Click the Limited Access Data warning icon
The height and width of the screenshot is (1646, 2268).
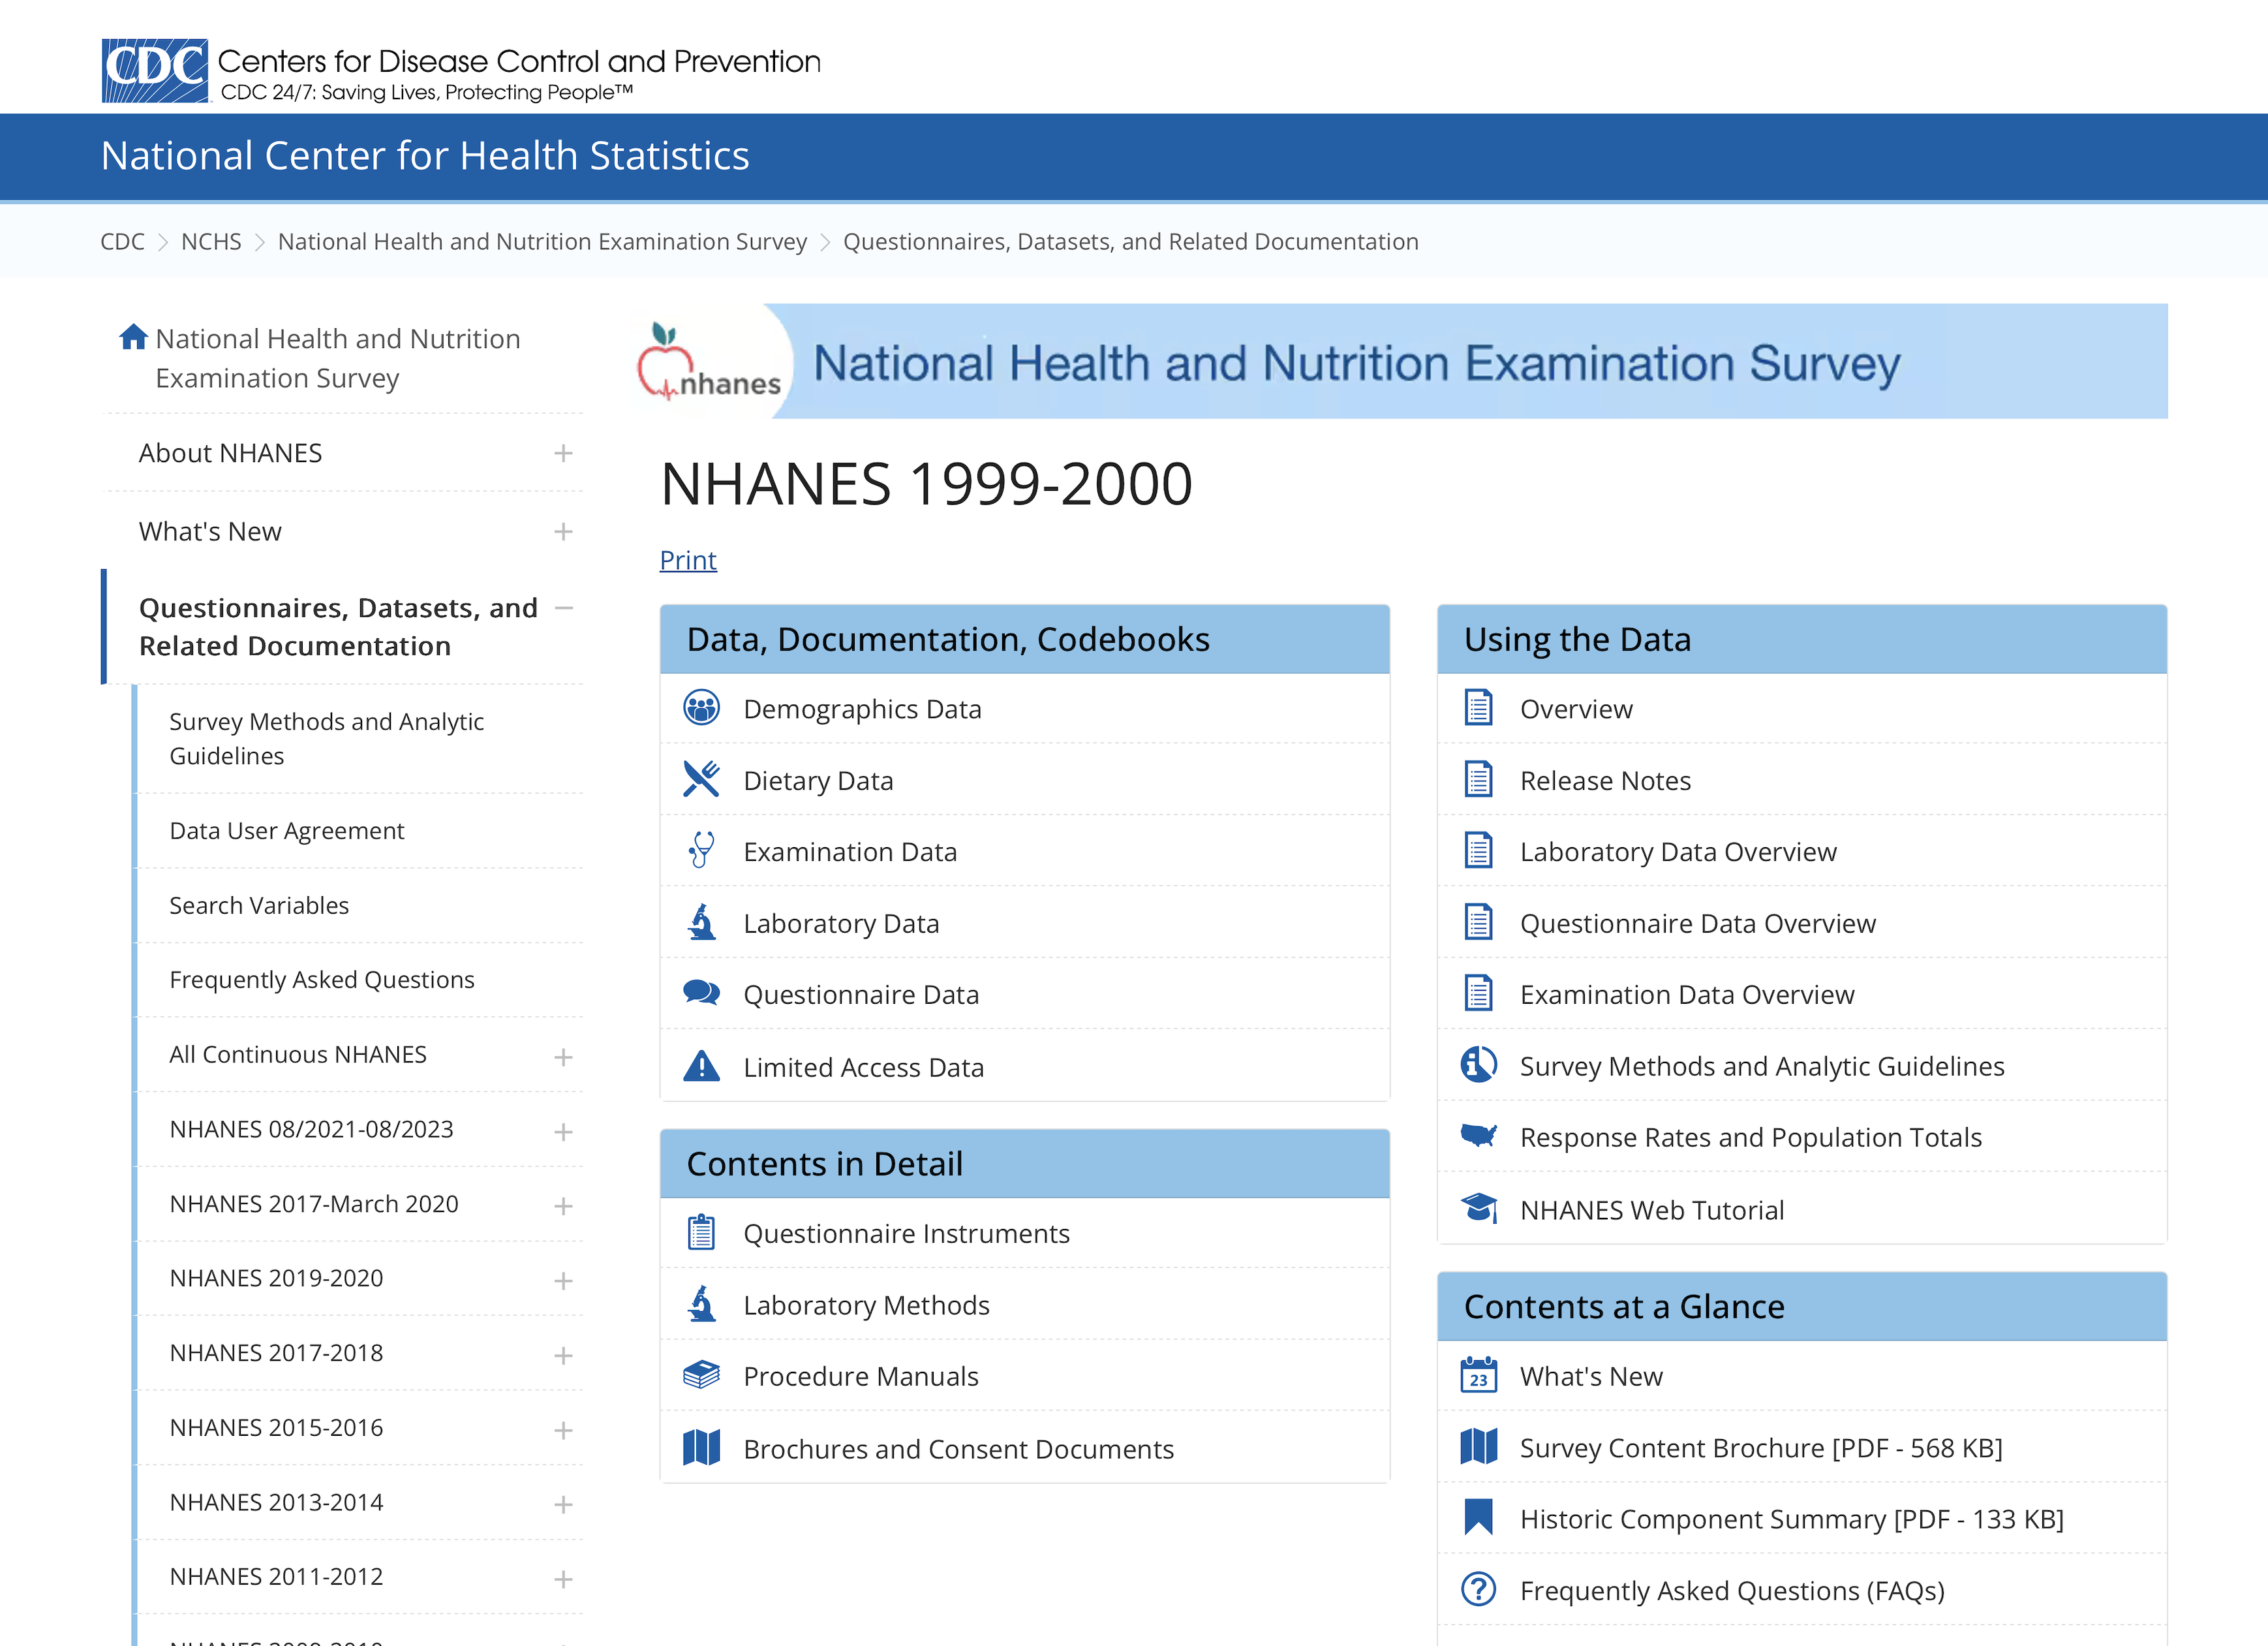click(701, 1066)
